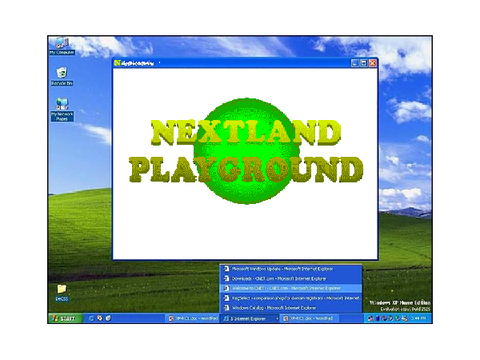The height and width of the screenshot is (360, 480).
Task: Select the My Network Places icon
Action: pyautogui.click(x=62, y=109)
